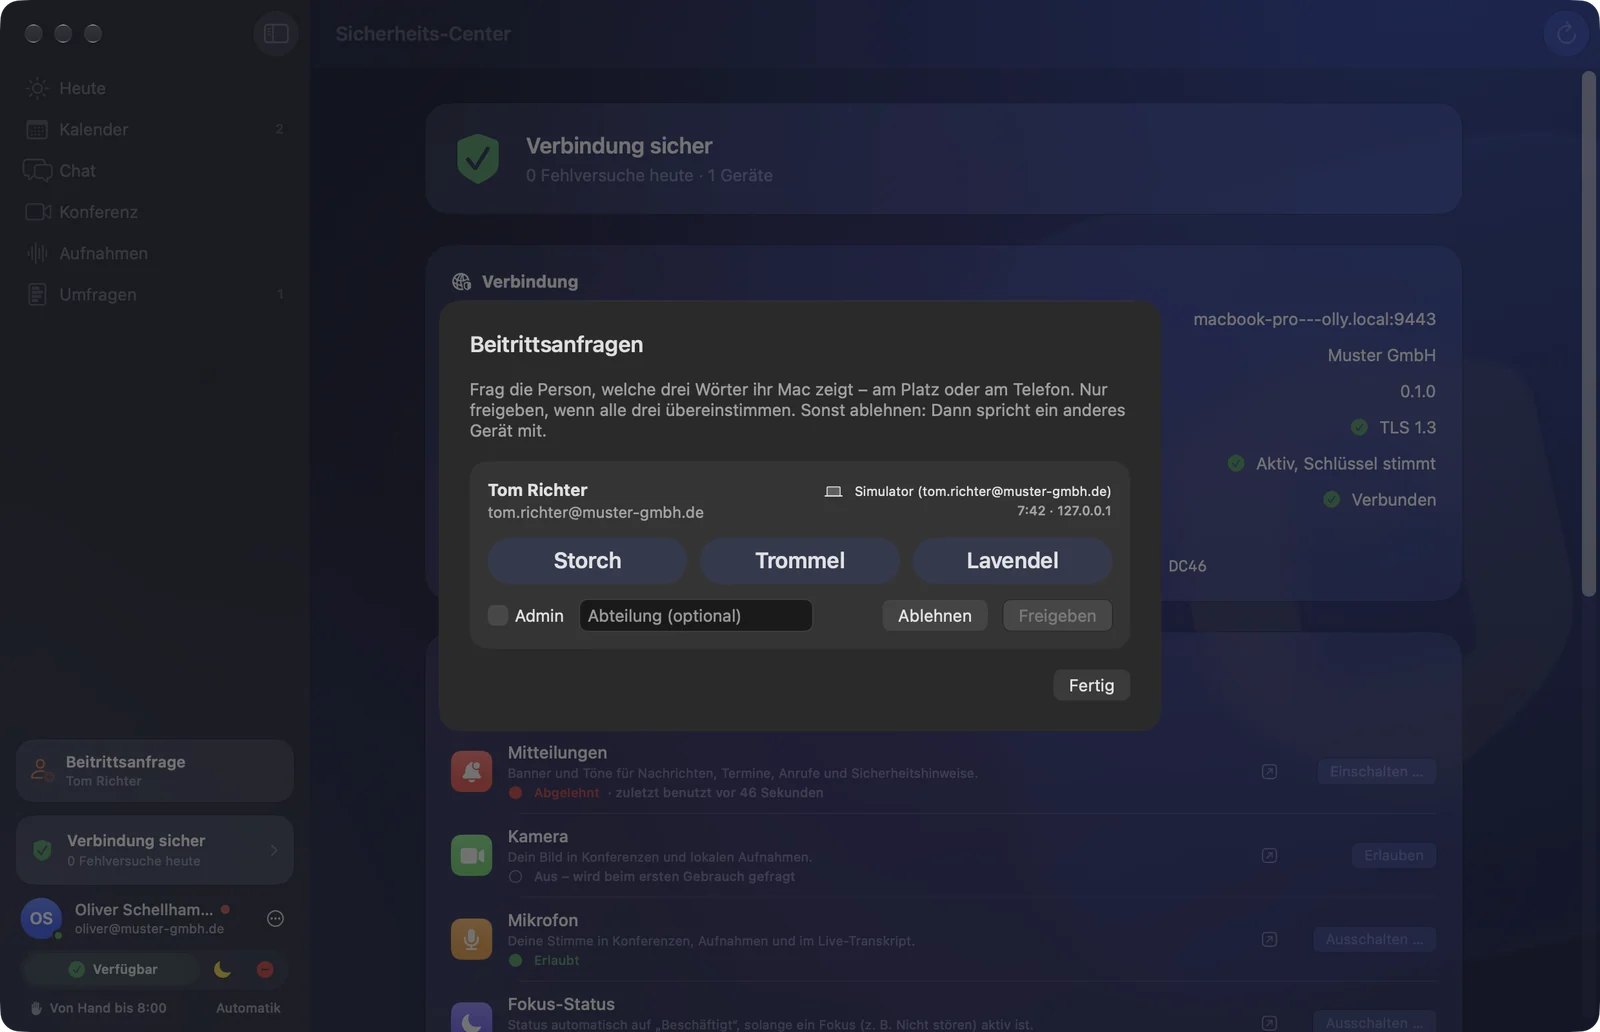1600x1032 pixels.
Task: Click the Heute sun icon
Action: coord(37,88)
